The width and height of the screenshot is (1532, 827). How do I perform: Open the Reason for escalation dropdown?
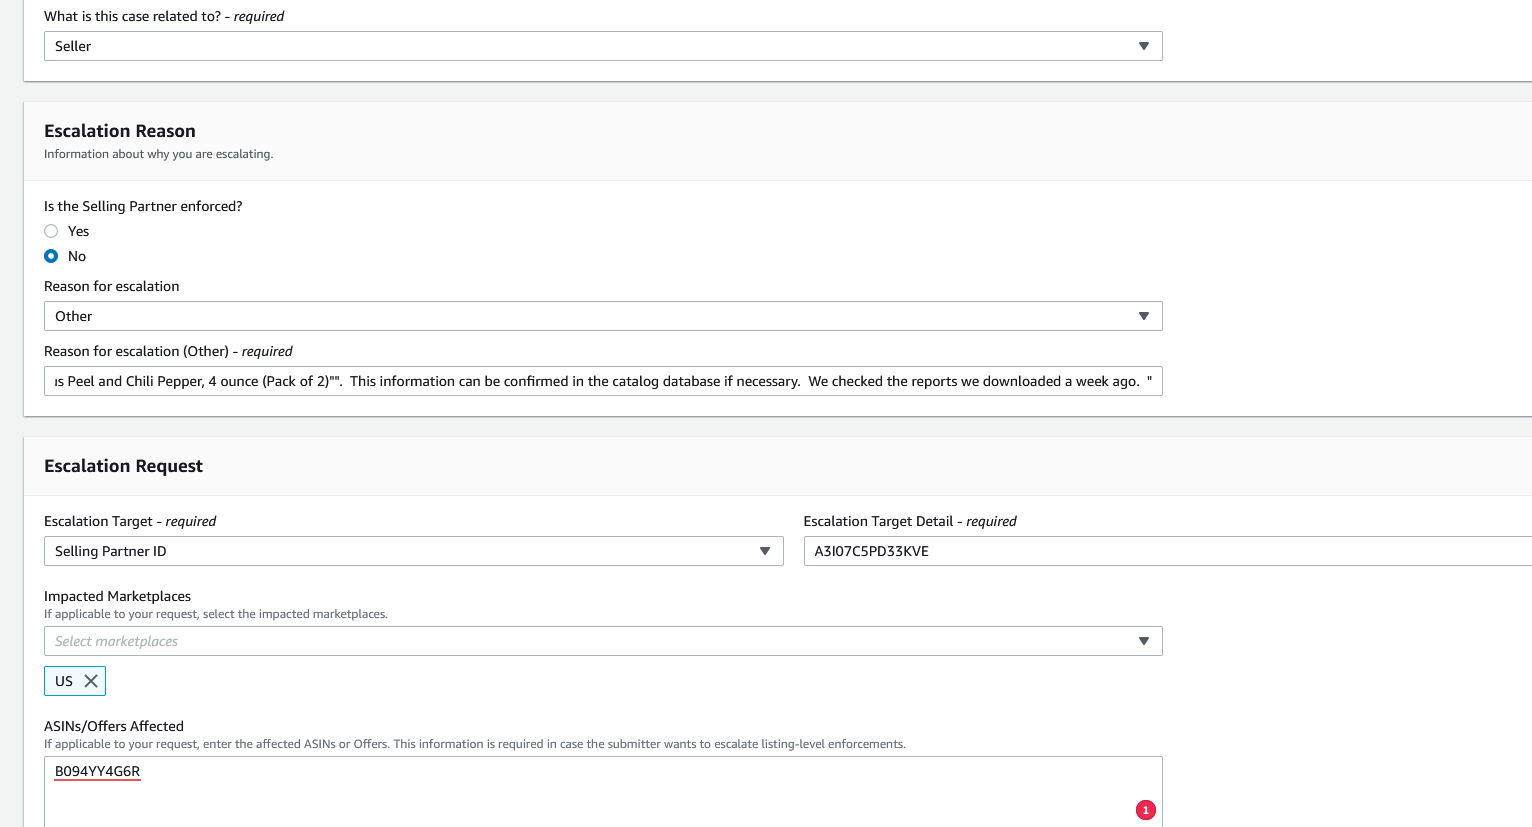[603, 316]
